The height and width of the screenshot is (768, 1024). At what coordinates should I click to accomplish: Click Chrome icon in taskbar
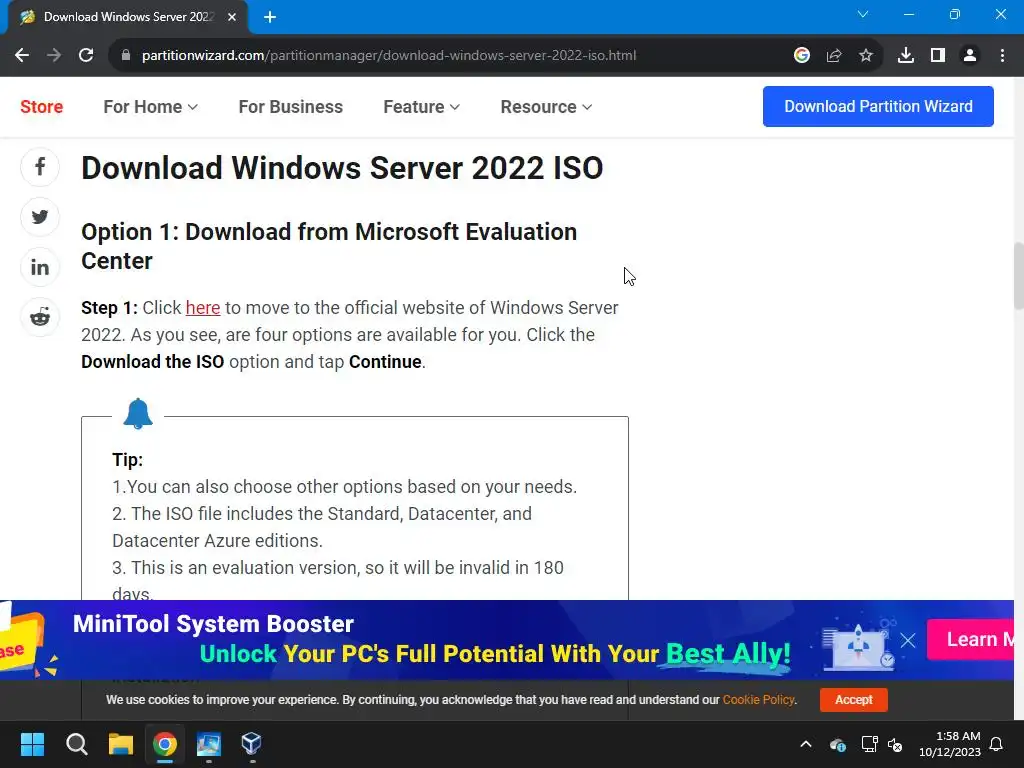pos(165,744)
